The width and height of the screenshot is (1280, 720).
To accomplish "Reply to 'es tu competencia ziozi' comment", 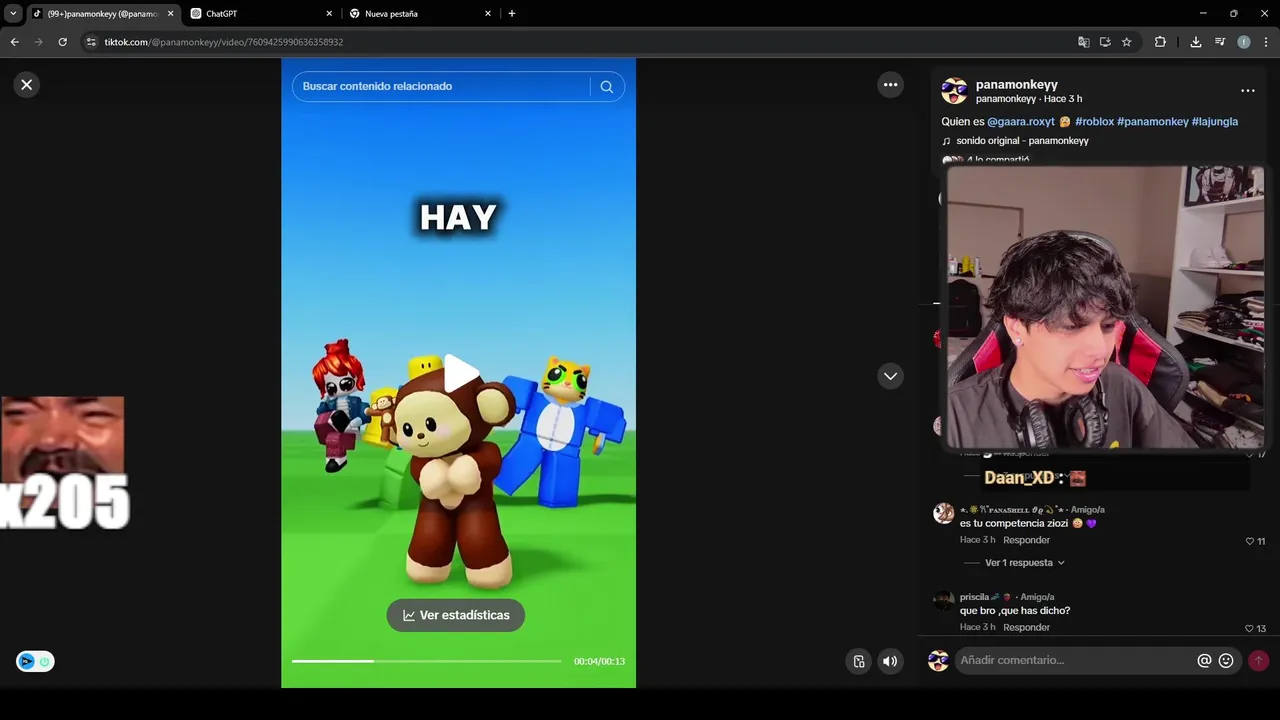I will pyautogui.click(x=1026, y=540).
